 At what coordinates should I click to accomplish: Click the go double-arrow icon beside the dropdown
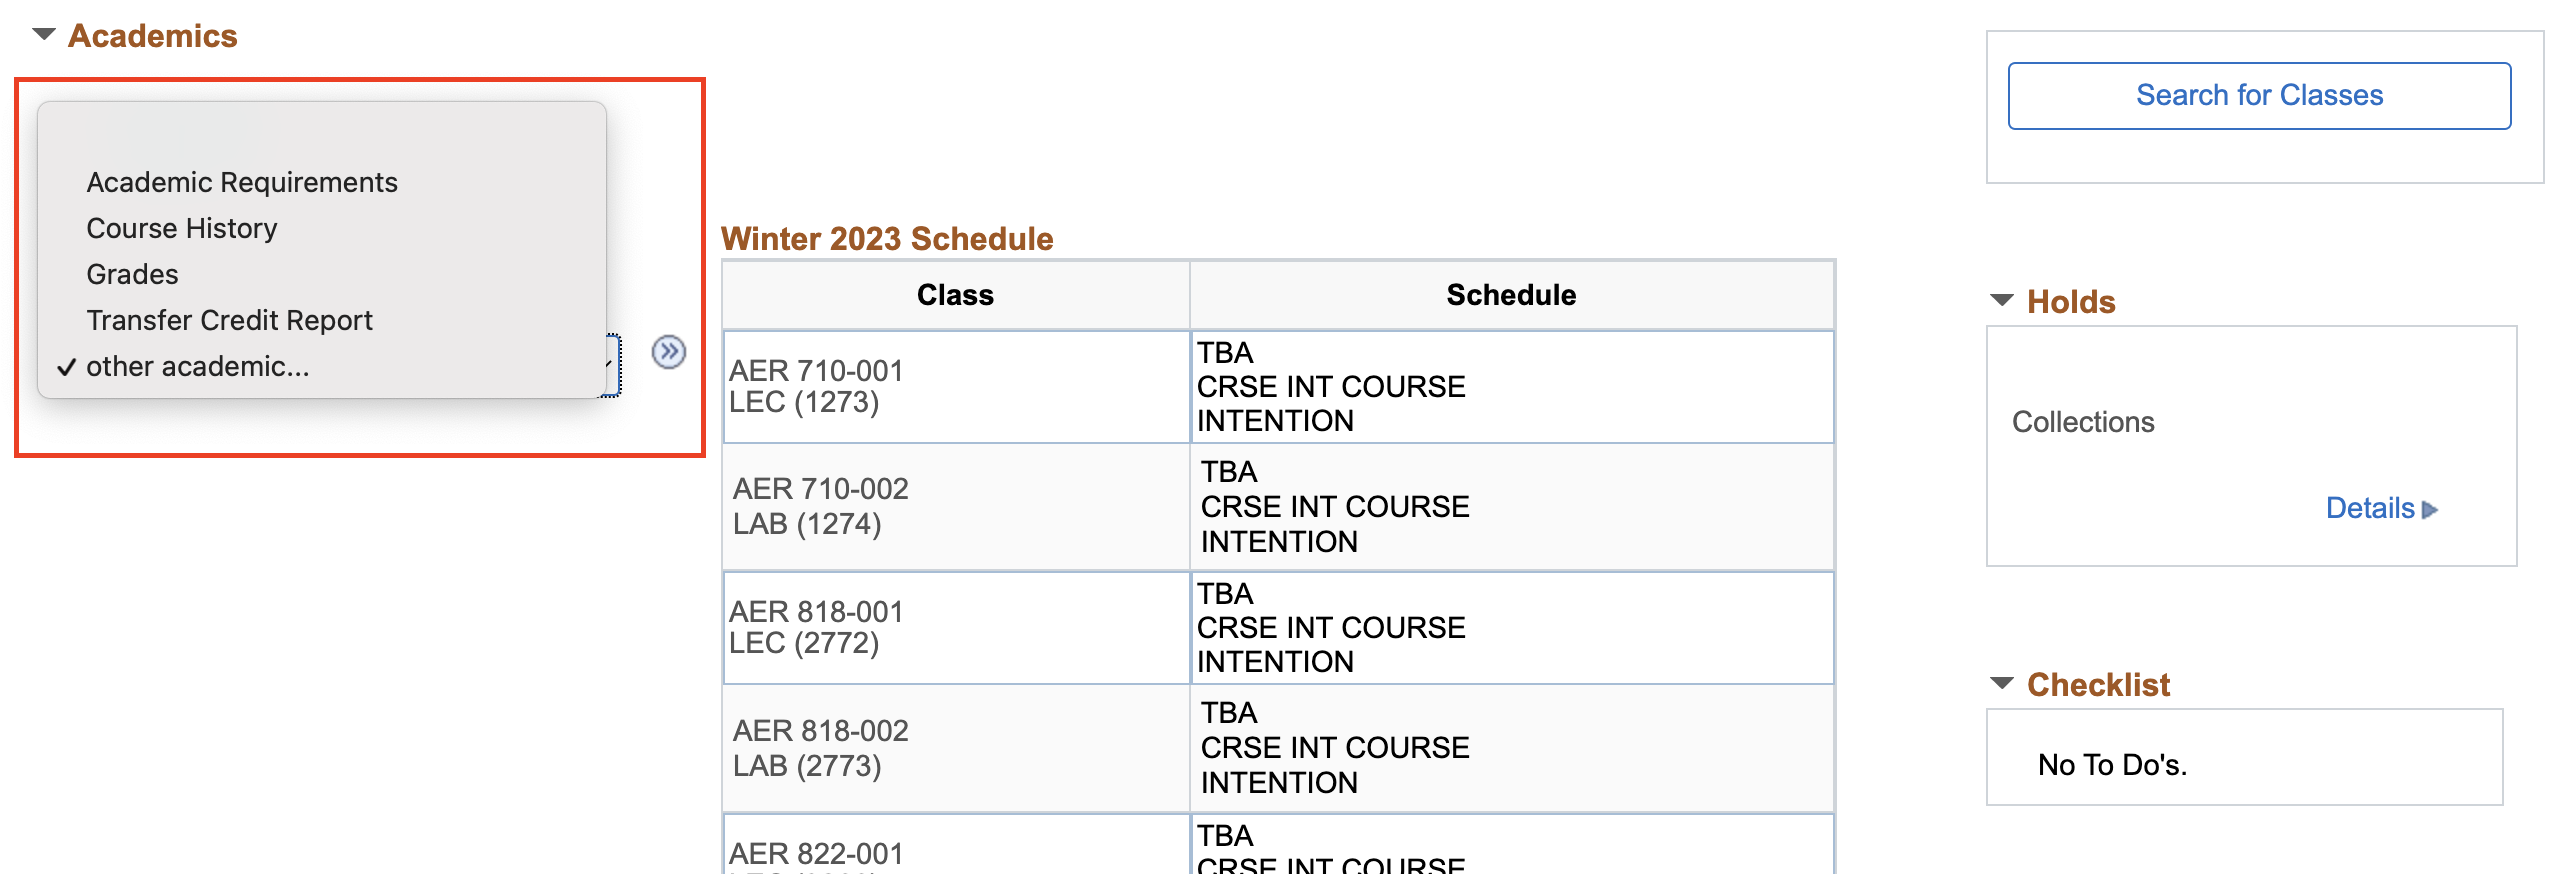pos(668,352)
